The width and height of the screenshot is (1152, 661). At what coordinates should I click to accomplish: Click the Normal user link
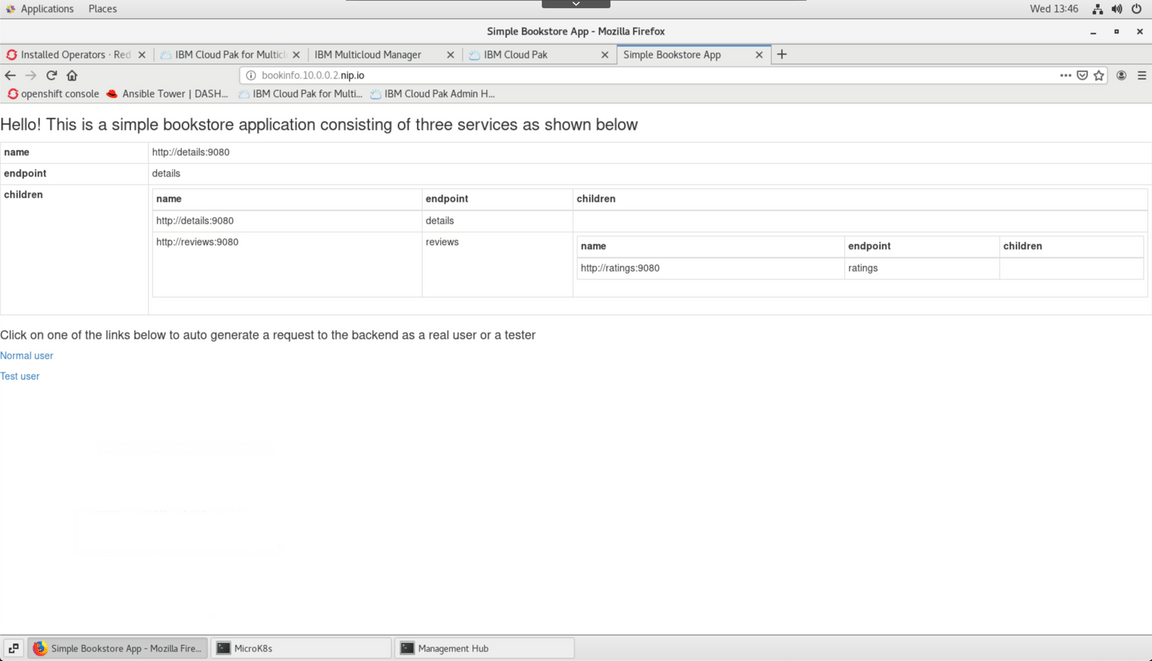pyautogui.click(x=27, y=356)
